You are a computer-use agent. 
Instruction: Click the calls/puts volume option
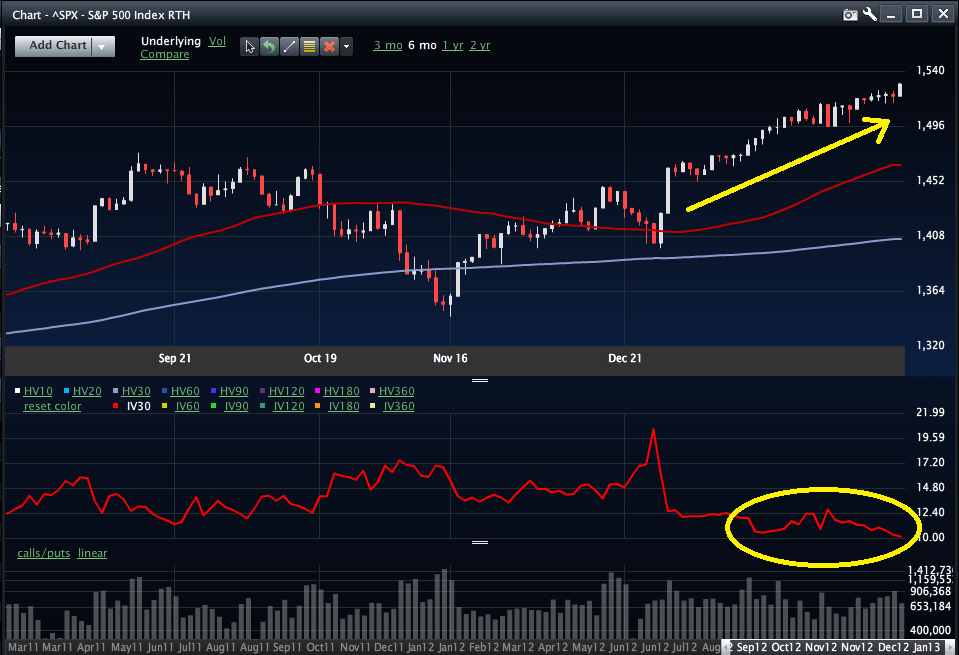[x=43, y=553]
